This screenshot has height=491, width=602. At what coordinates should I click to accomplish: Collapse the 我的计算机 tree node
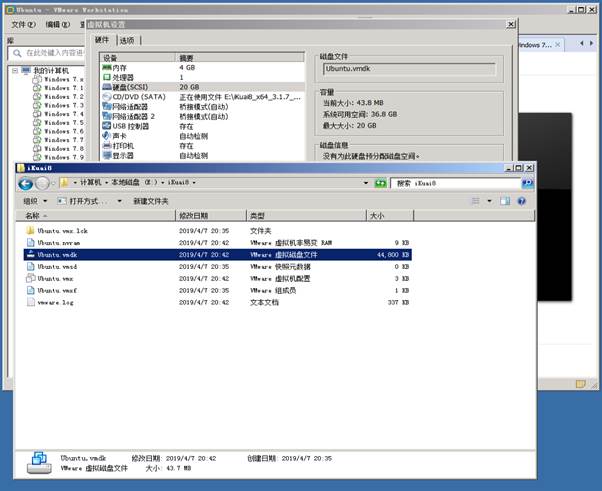point(14,71)
